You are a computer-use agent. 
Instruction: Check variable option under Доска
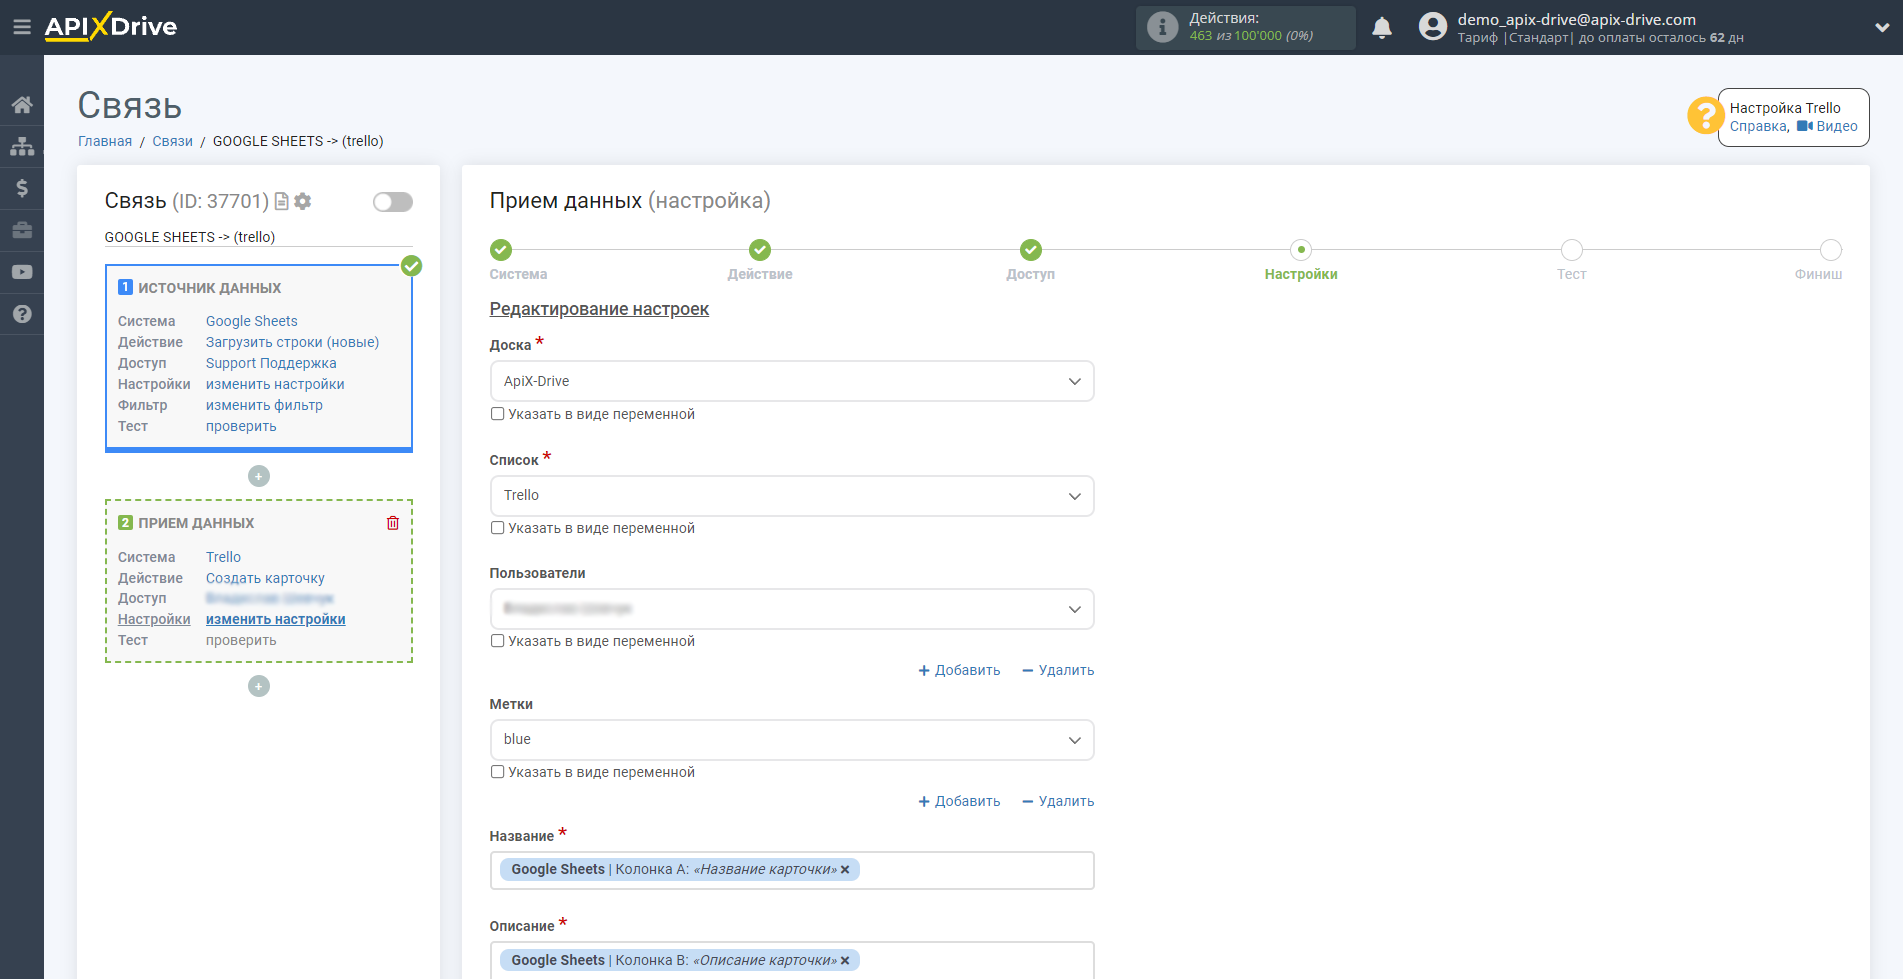coord(497,414)
